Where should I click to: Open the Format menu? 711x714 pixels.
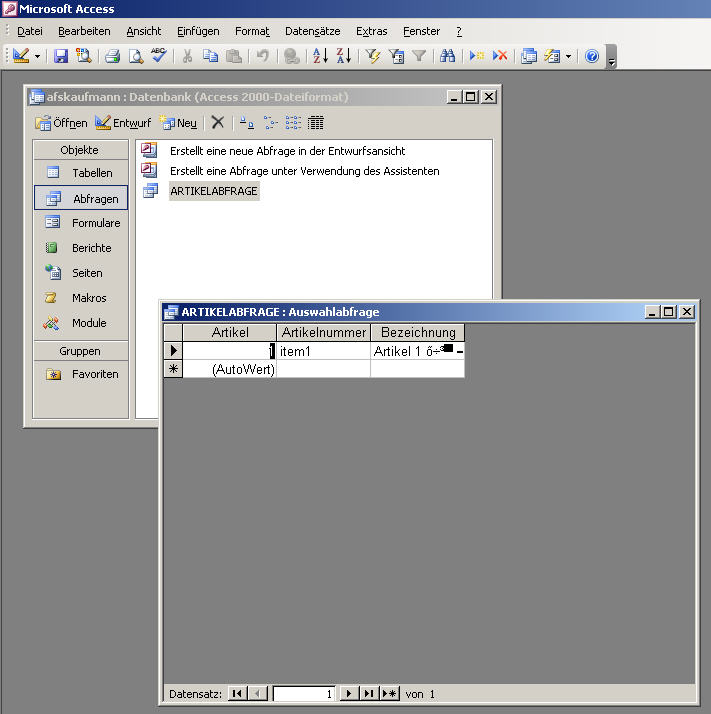[x=252, y=31]
